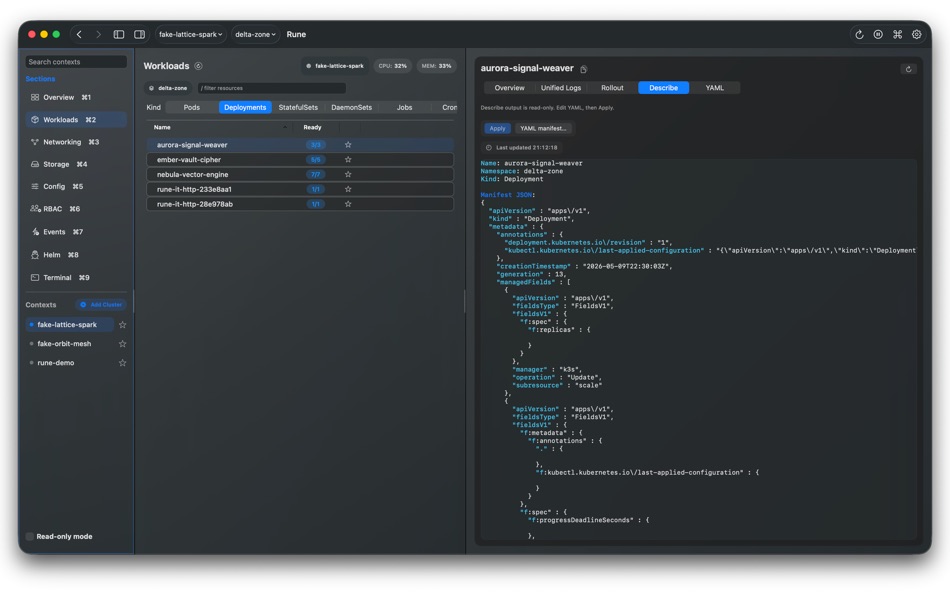Viewport: 950px width, 594px height.
Task: Click the delta-zone namespace chip
Action: (x=168, y=88)
